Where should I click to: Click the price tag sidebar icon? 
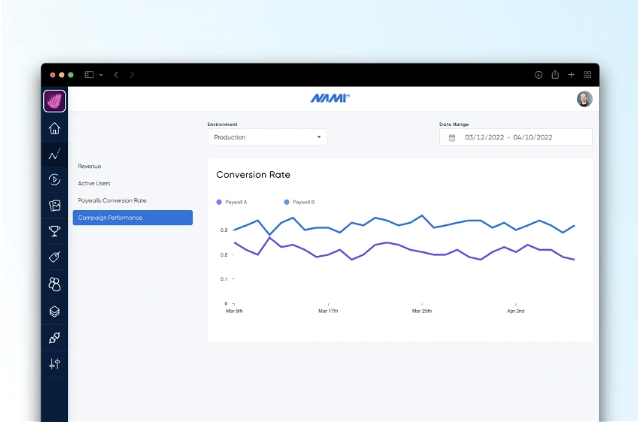[x=54, y=258]
